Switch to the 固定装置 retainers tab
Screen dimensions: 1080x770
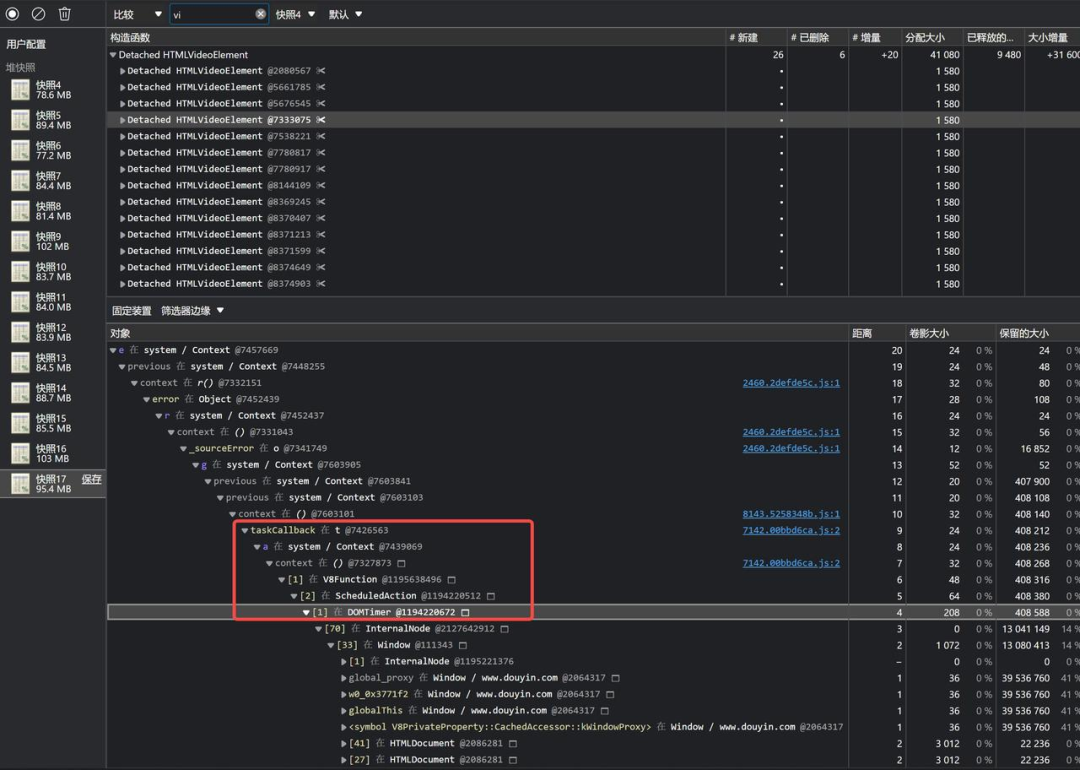tap(132, 311)
